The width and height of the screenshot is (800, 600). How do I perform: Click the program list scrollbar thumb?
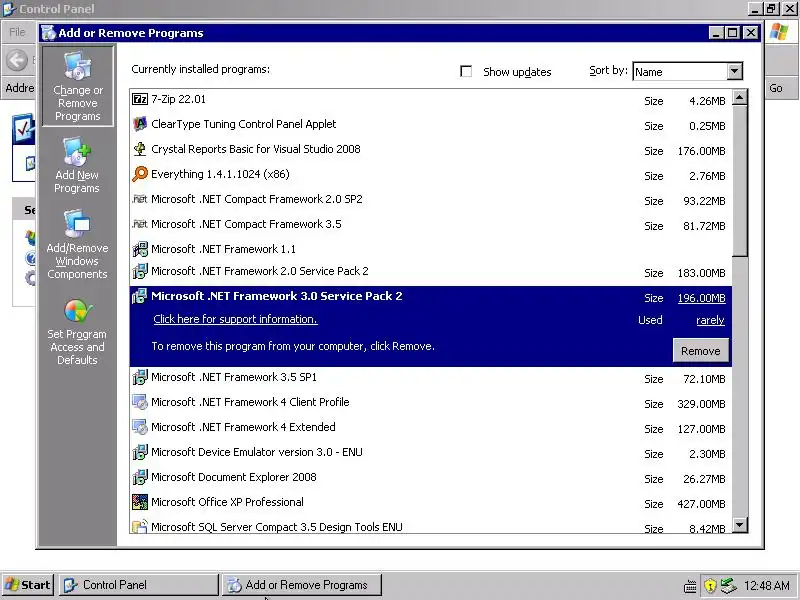point(740,181)
